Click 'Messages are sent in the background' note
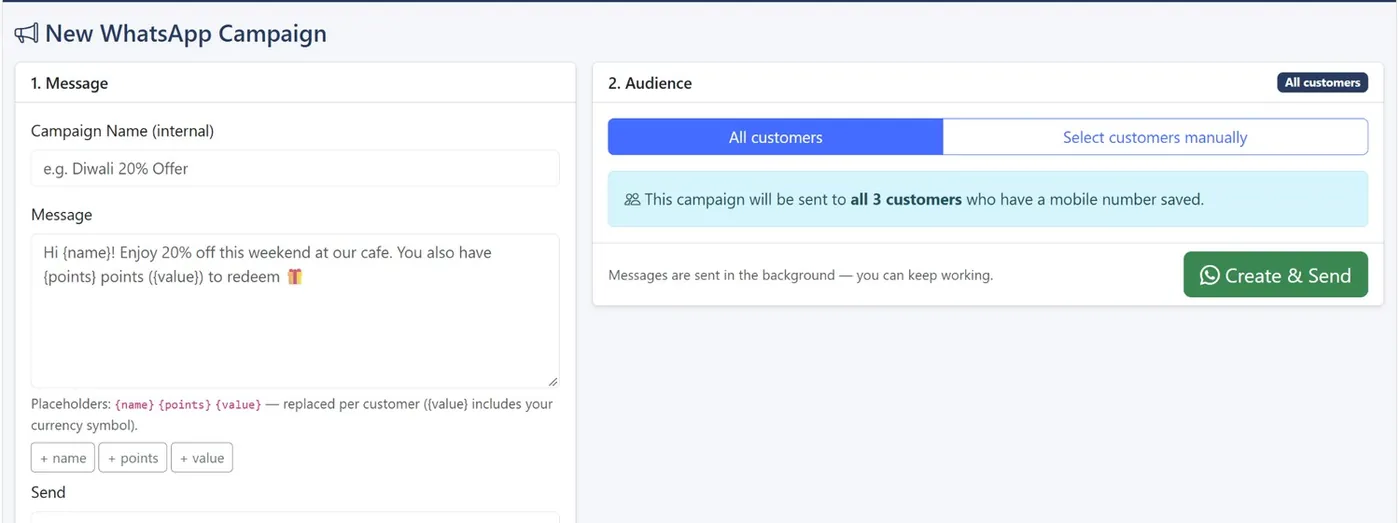 click(800, 275)
